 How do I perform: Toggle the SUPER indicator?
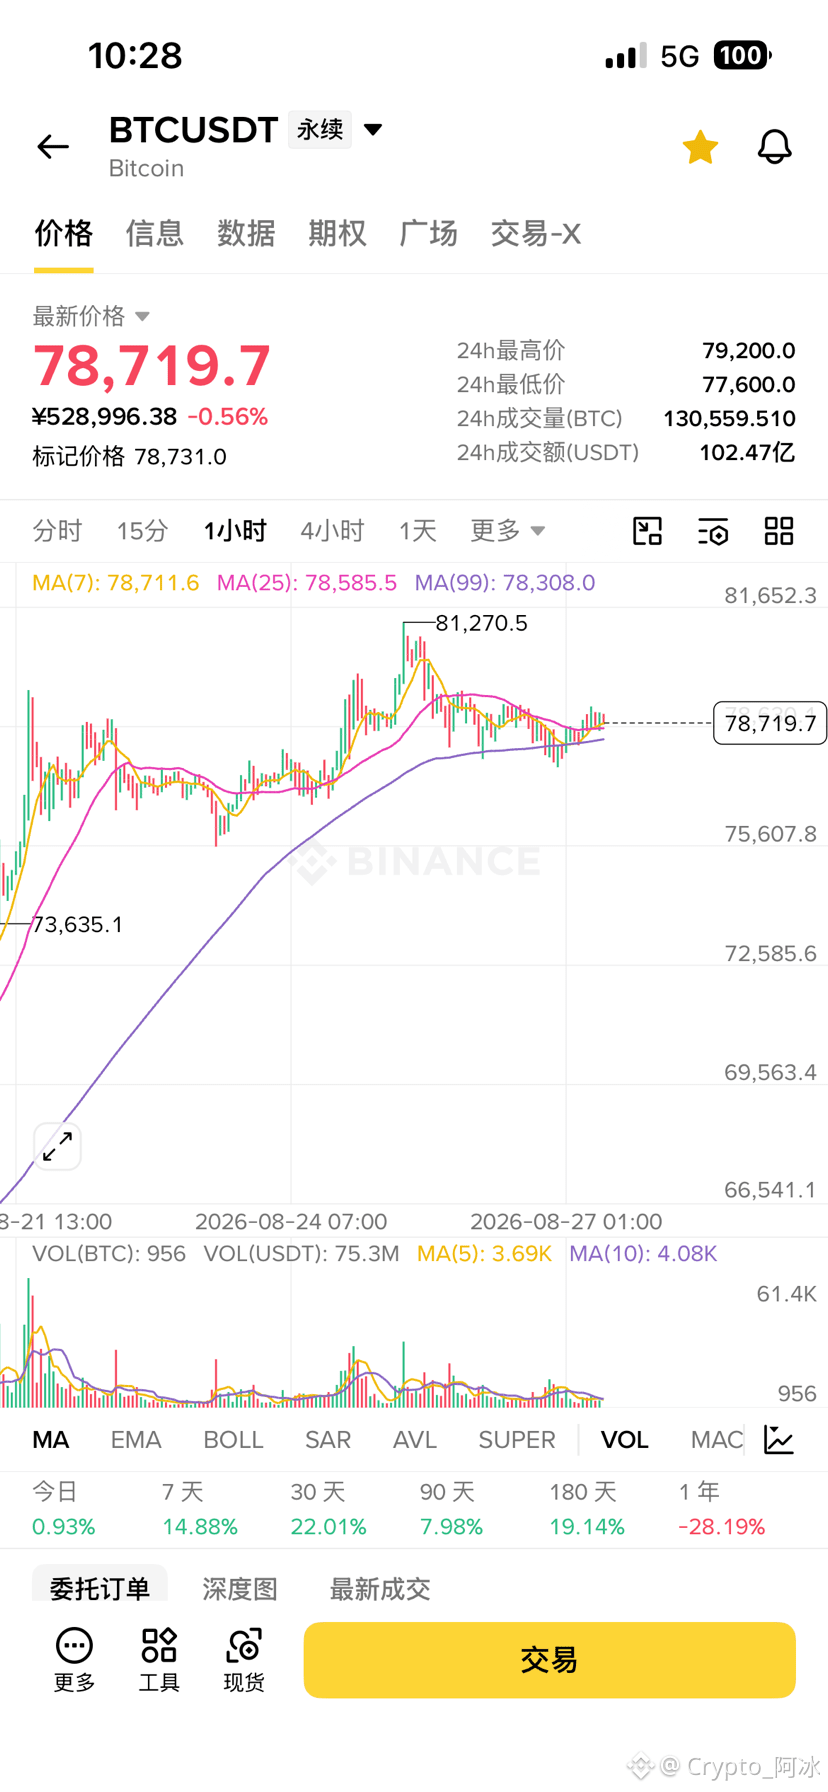(517, 1439)
